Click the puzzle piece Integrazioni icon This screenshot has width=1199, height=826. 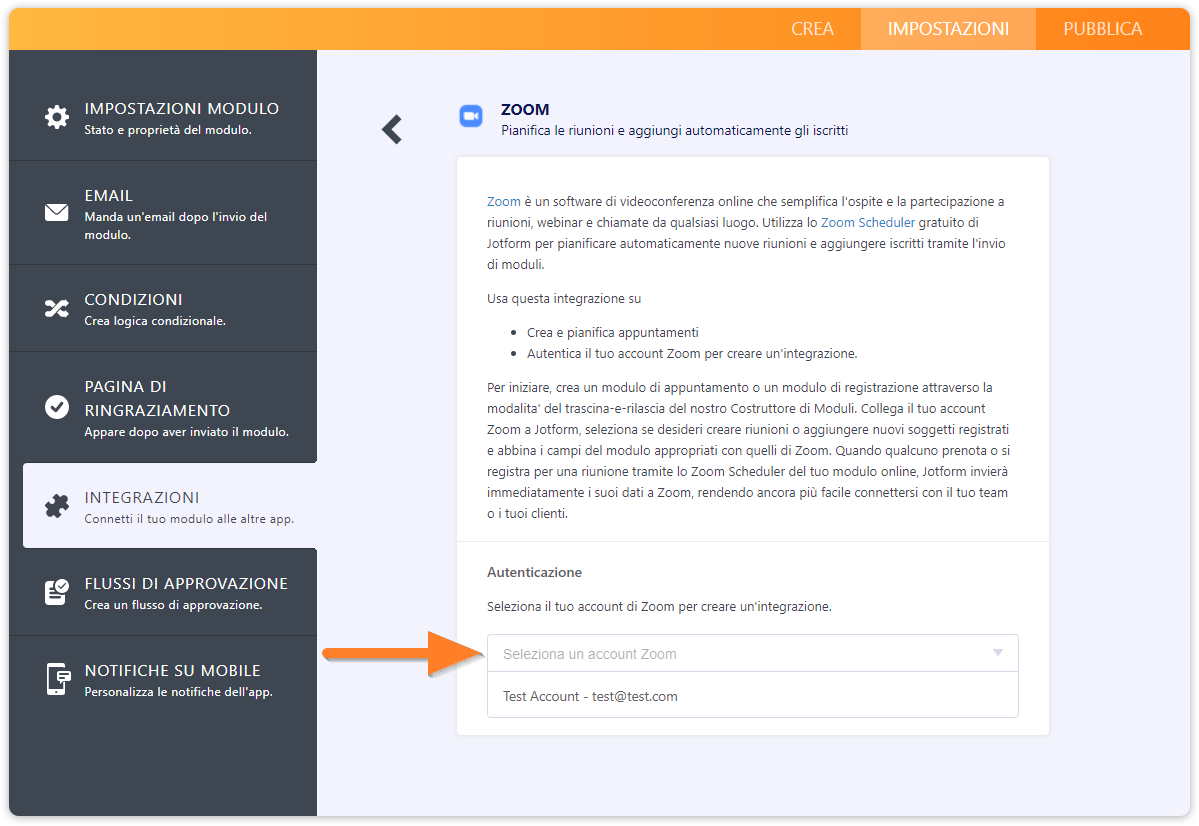click(57, 506)
